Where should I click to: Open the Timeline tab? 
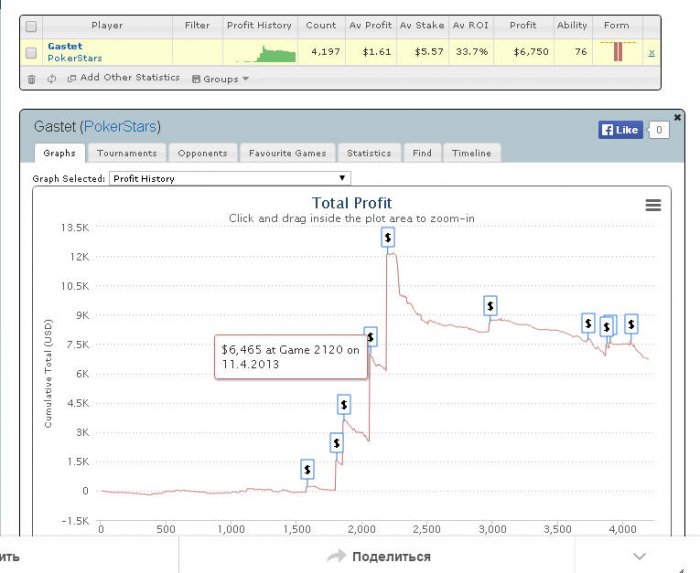coord(471,153)
